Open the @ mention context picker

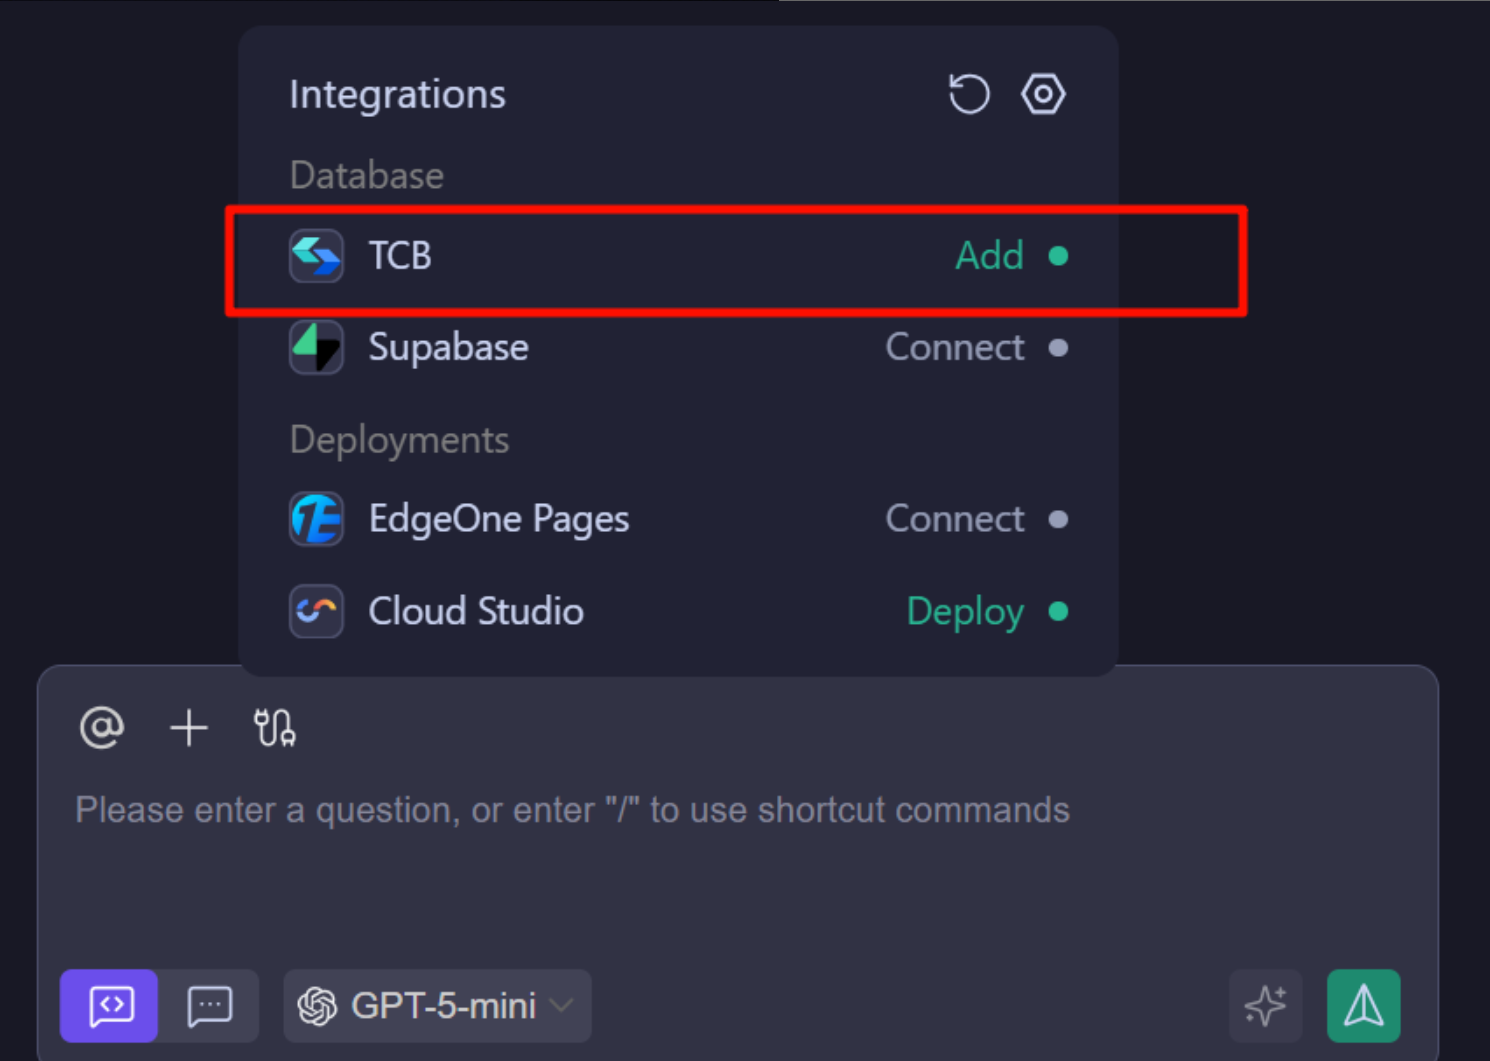100,728
